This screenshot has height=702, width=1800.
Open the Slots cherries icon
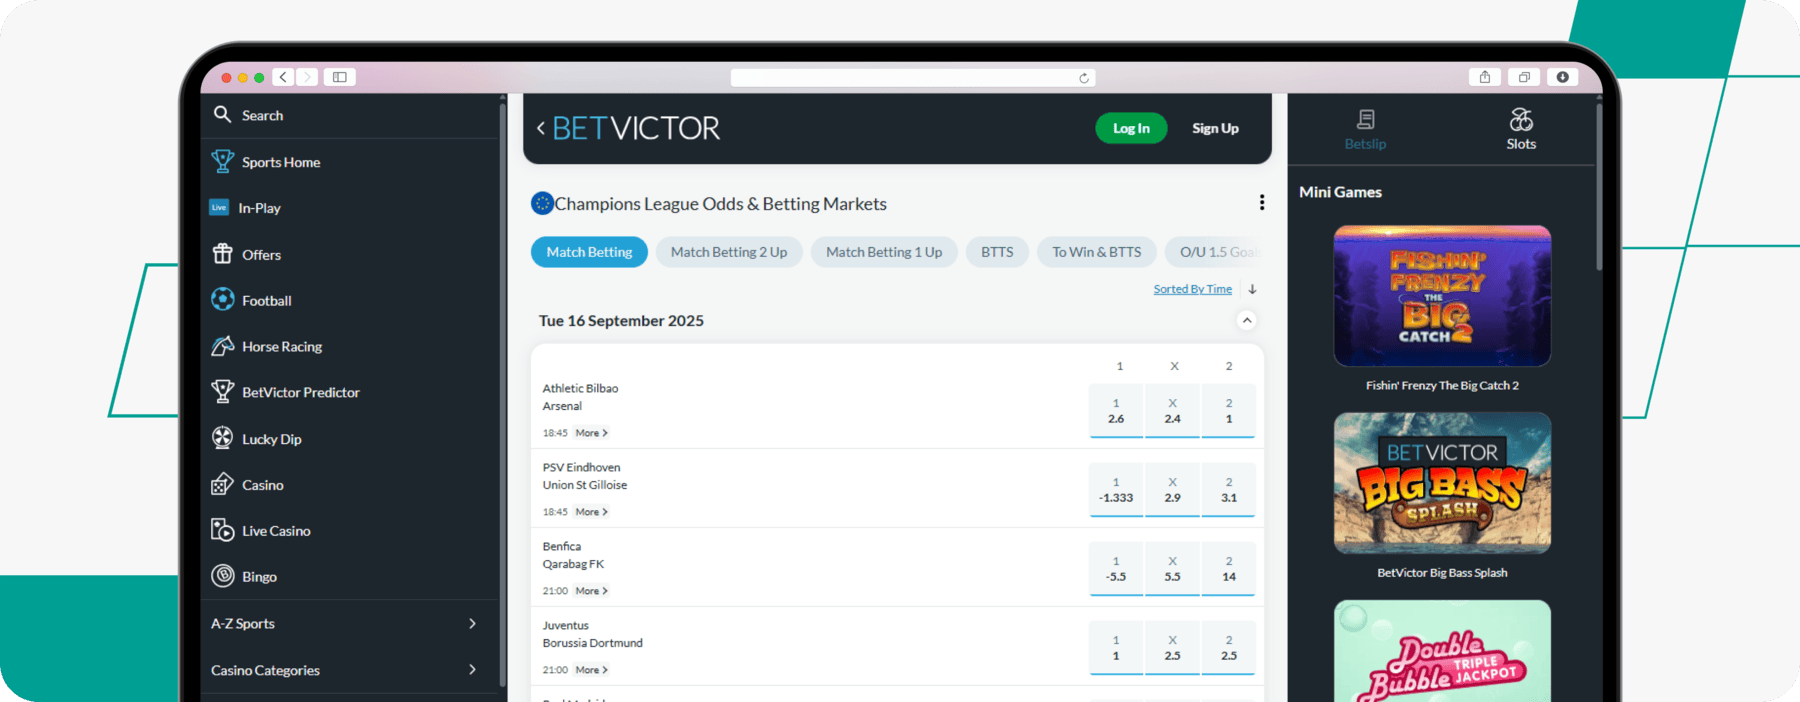1521,120
